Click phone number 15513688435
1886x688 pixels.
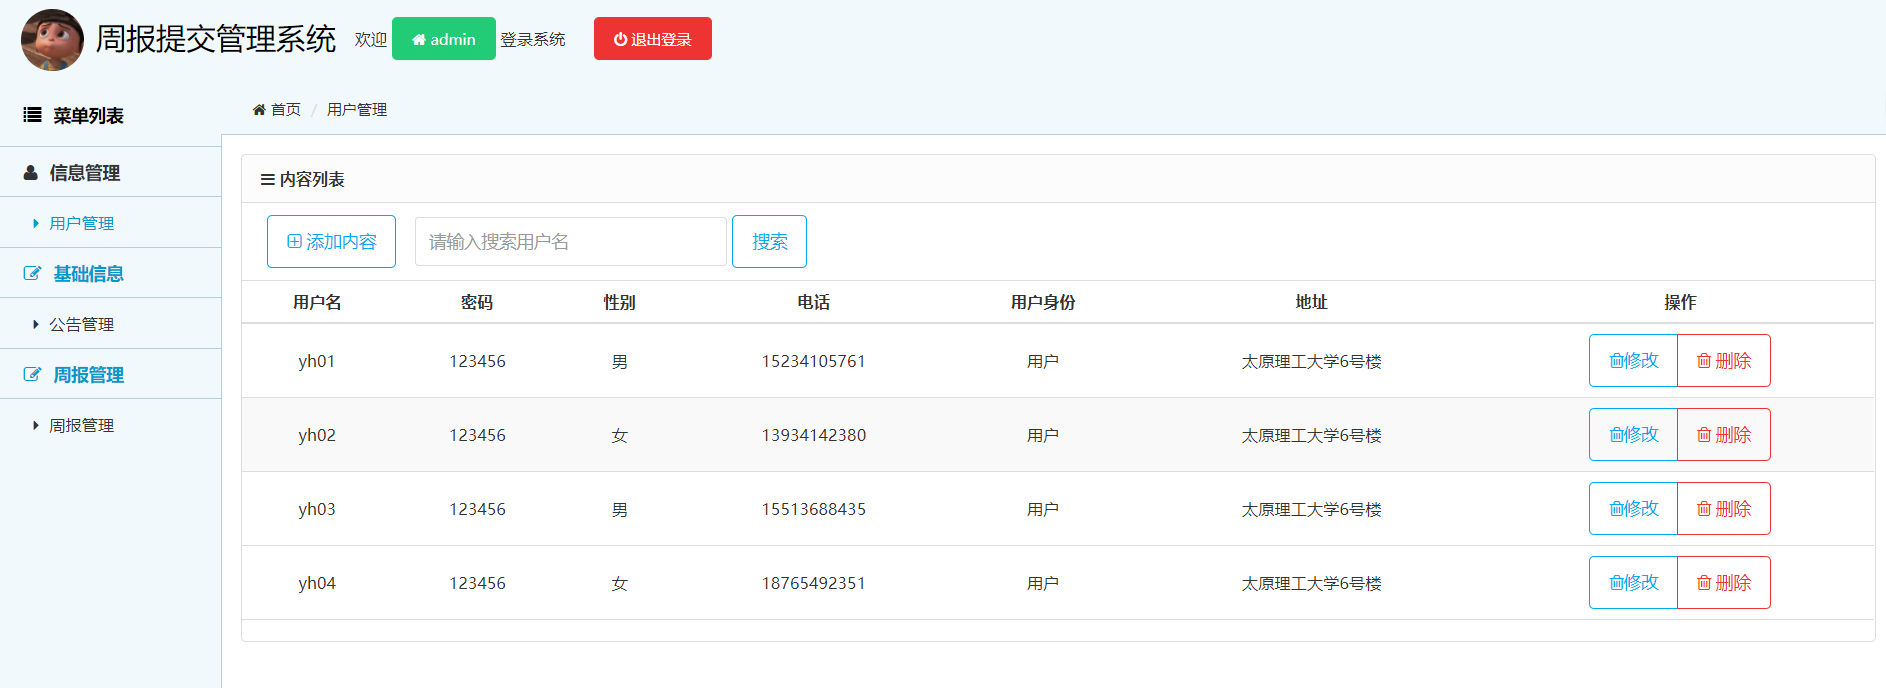[814, 509]
